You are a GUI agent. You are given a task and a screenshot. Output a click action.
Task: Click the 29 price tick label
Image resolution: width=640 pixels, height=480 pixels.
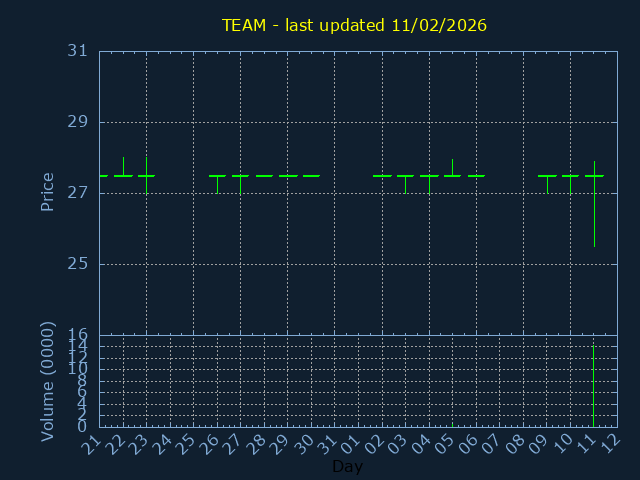pyautogui.click(x=78, y=122)
